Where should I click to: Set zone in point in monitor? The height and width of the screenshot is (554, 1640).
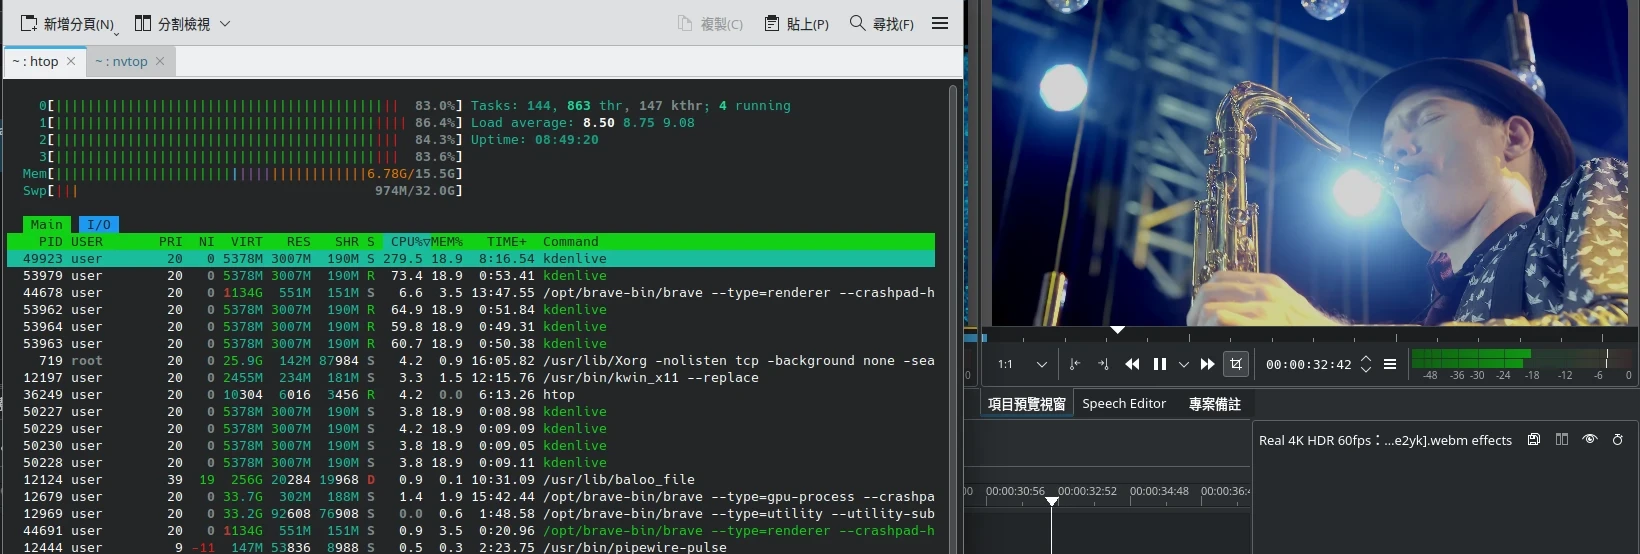[x=1075, y=365]
